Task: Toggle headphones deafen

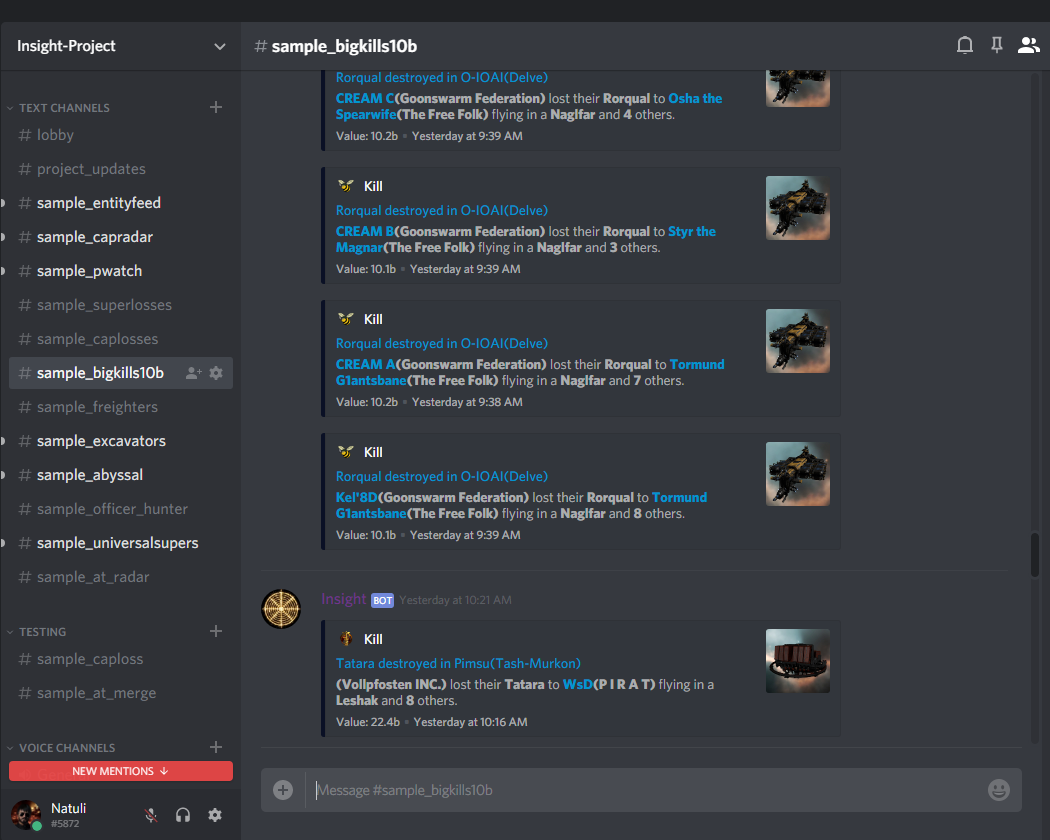Action: pos(183,815)
